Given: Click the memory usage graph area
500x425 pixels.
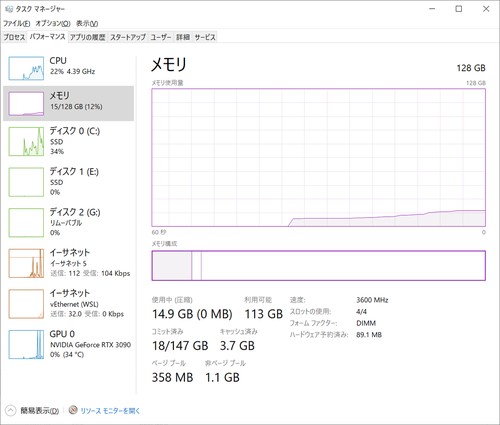Looking at the screenshot, I should 318,158.
